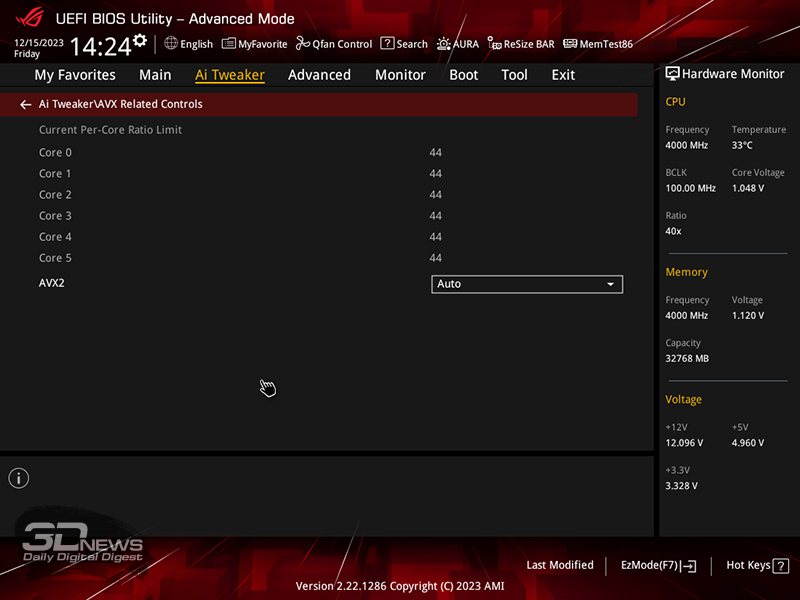This screenshot has width=800, height=600.
Task: Click the Core 5 row label
Action: [x=55, y=258]
